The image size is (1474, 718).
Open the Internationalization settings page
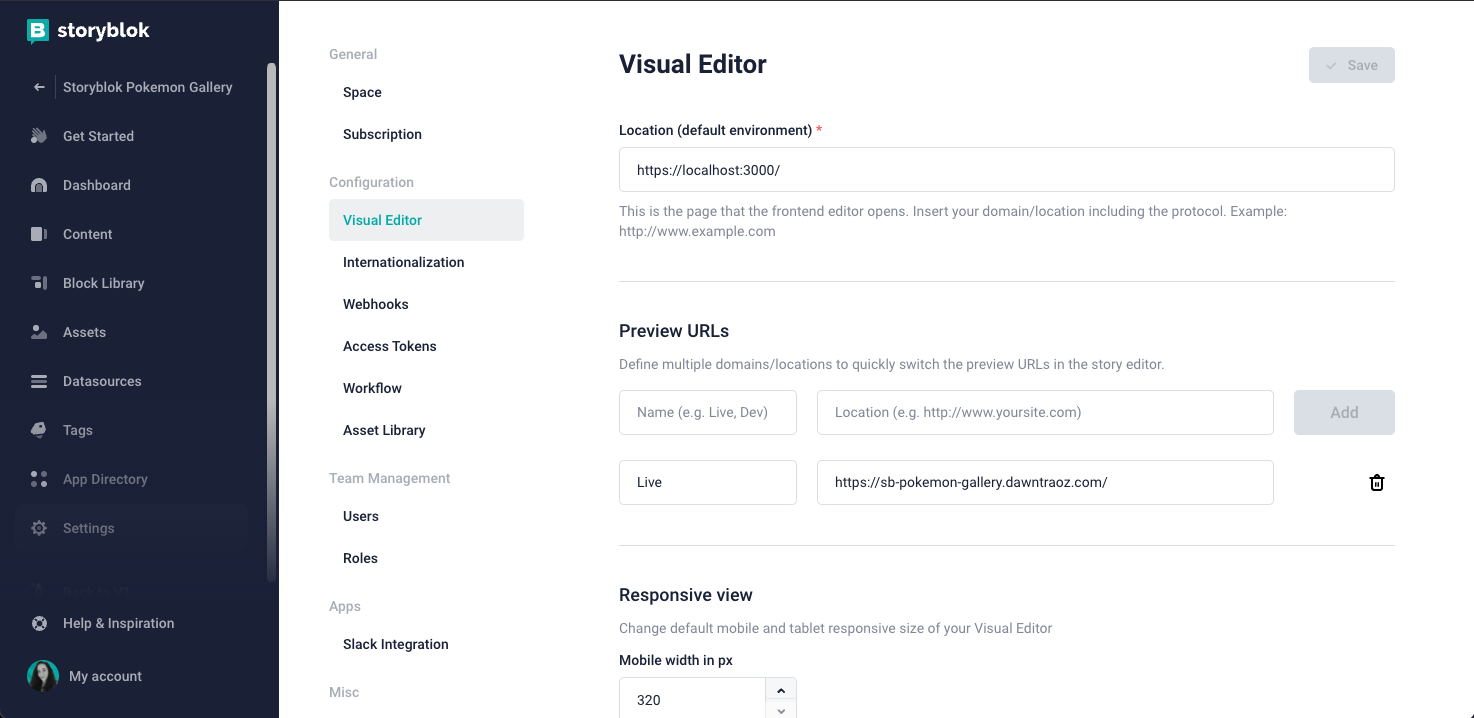point(403,262)
